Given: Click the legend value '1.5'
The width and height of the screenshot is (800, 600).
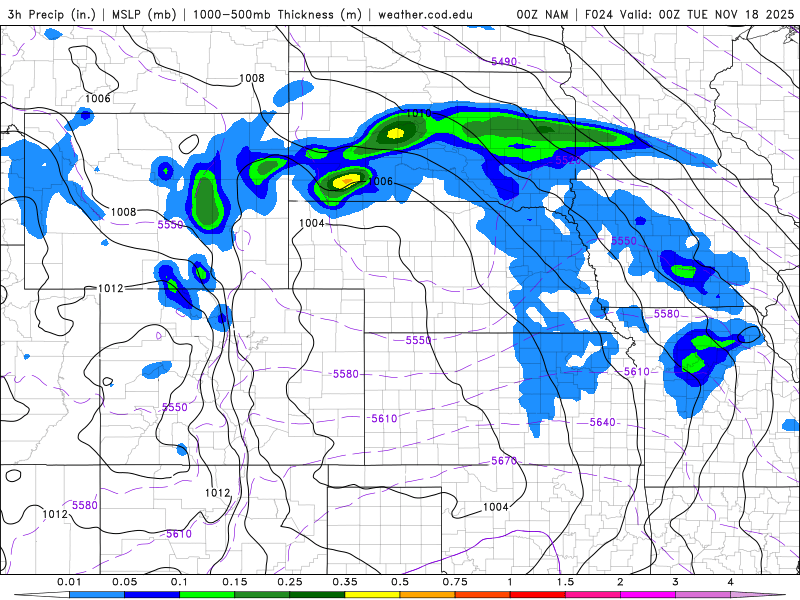Looking at the screenshot, I should click(x=565, y=582).
